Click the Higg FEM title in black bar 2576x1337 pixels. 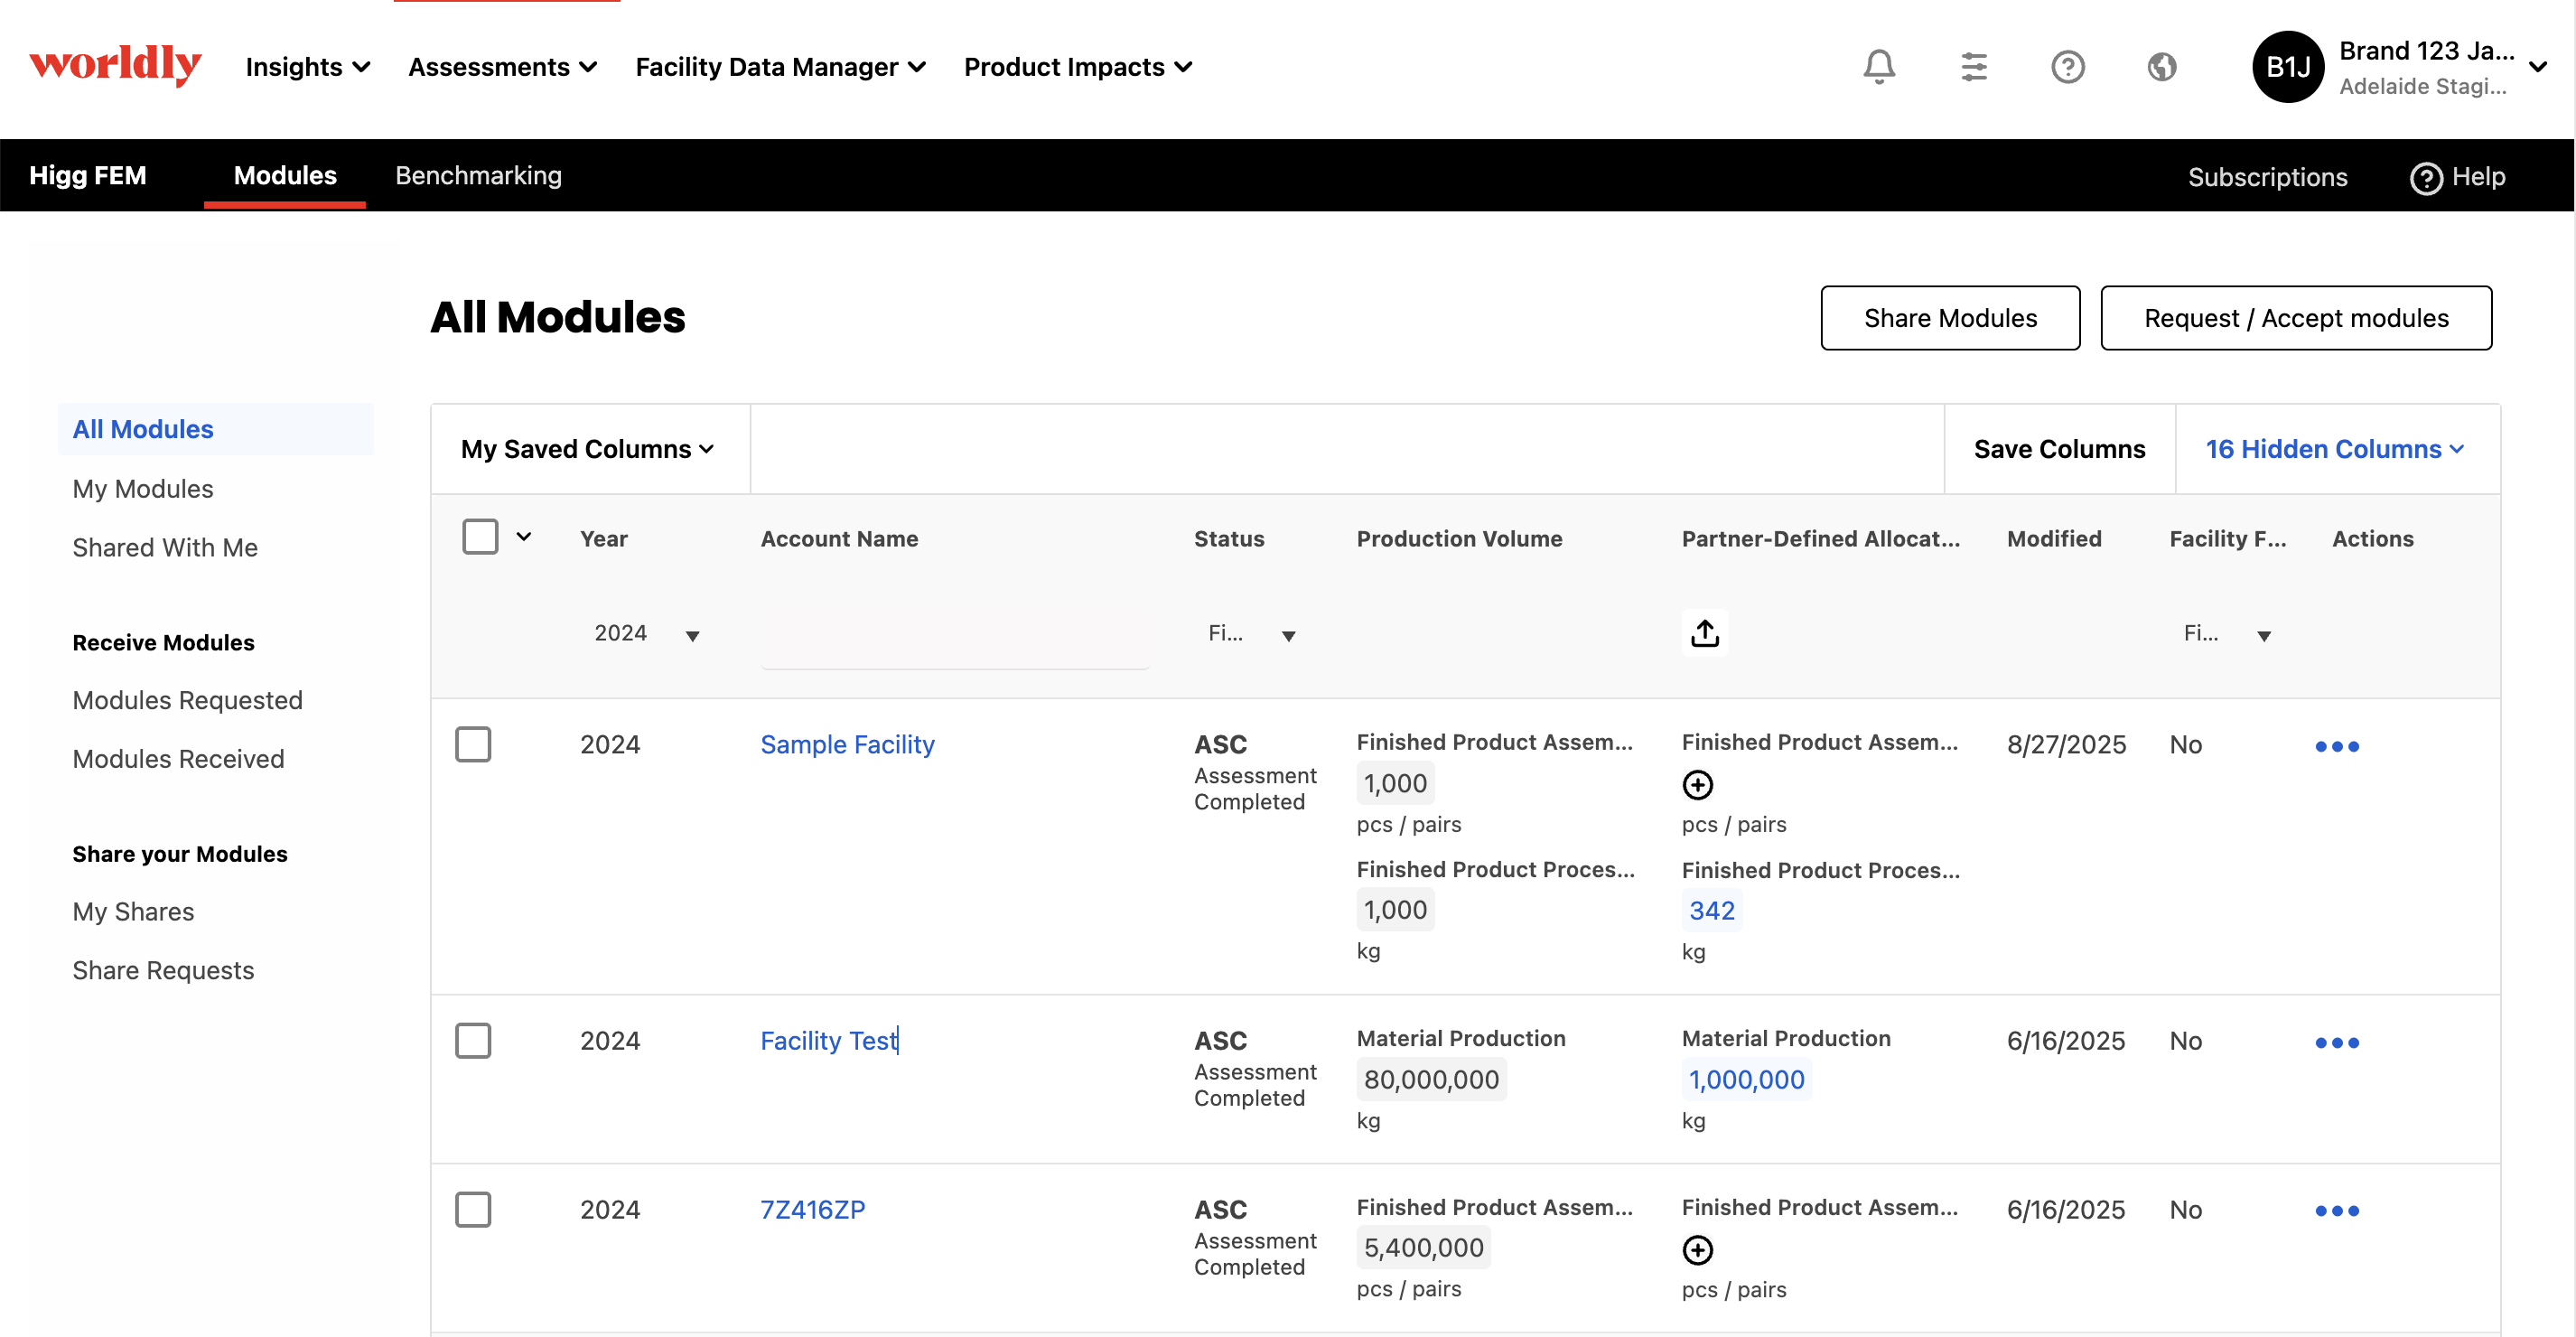coord(88,176)
